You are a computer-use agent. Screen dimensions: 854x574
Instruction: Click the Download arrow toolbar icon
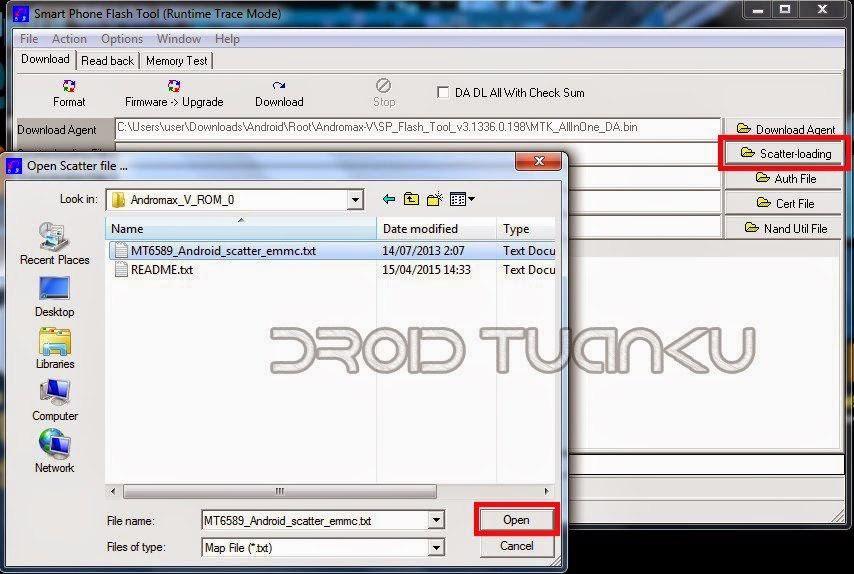[x=279, y=86]
